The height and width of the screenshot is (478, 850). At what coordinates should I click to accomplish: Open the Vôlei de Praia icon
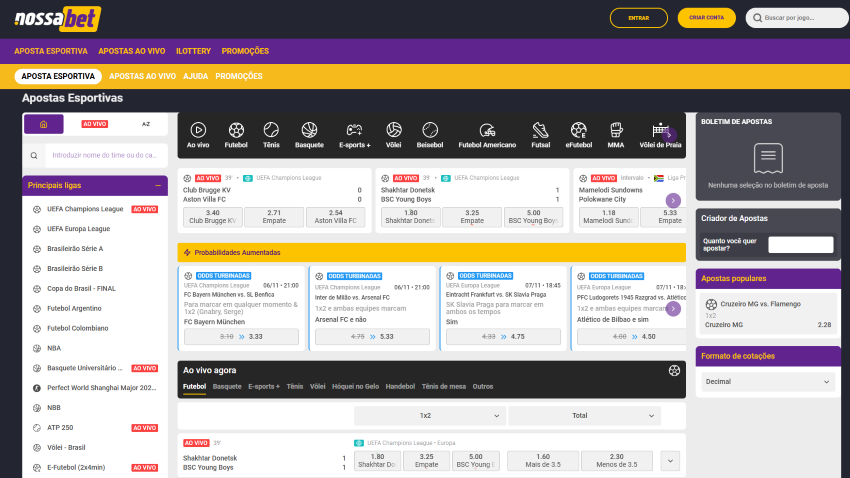pyautogui.click(x=660, y=135)
